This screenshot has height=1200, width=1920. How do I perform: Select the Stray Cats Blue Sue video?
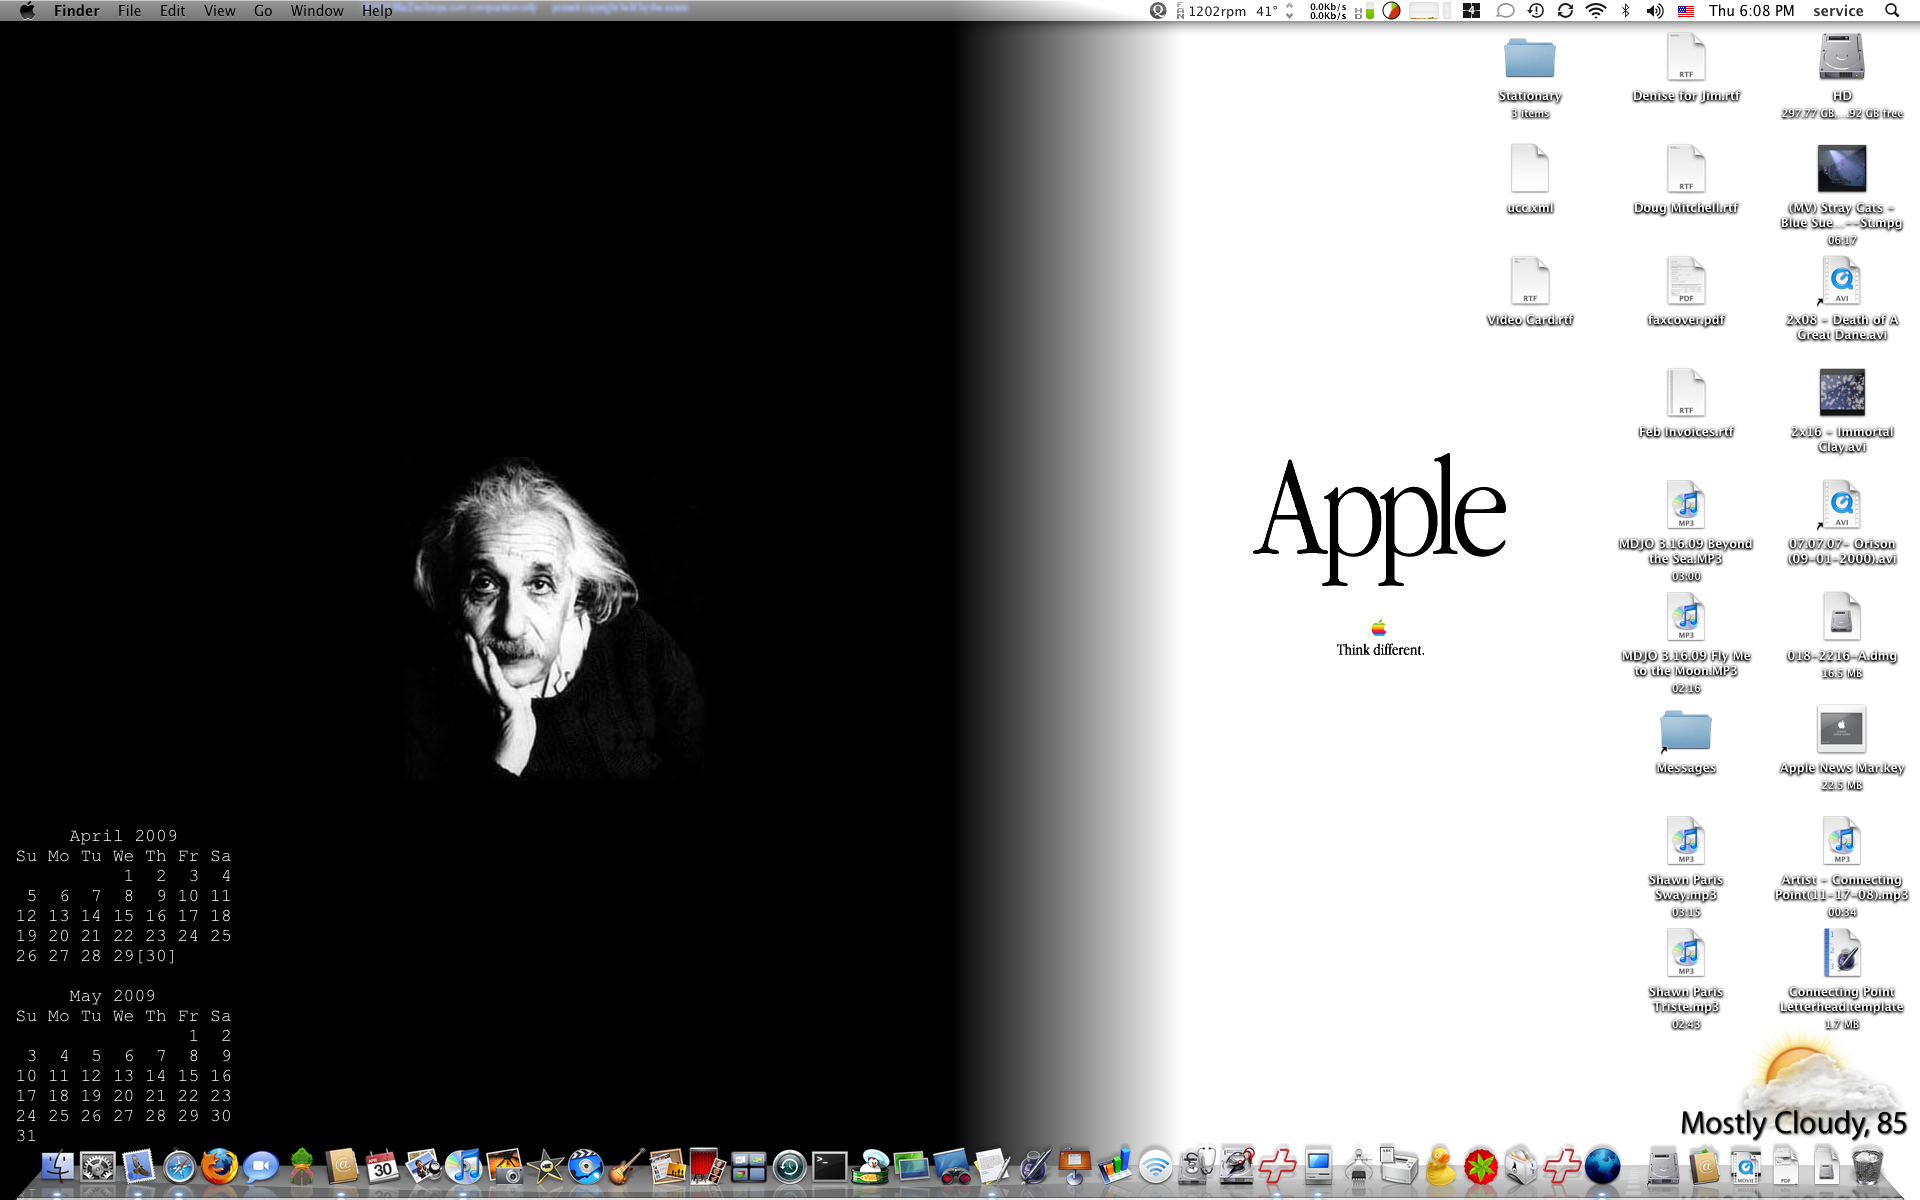(1842, 169)
